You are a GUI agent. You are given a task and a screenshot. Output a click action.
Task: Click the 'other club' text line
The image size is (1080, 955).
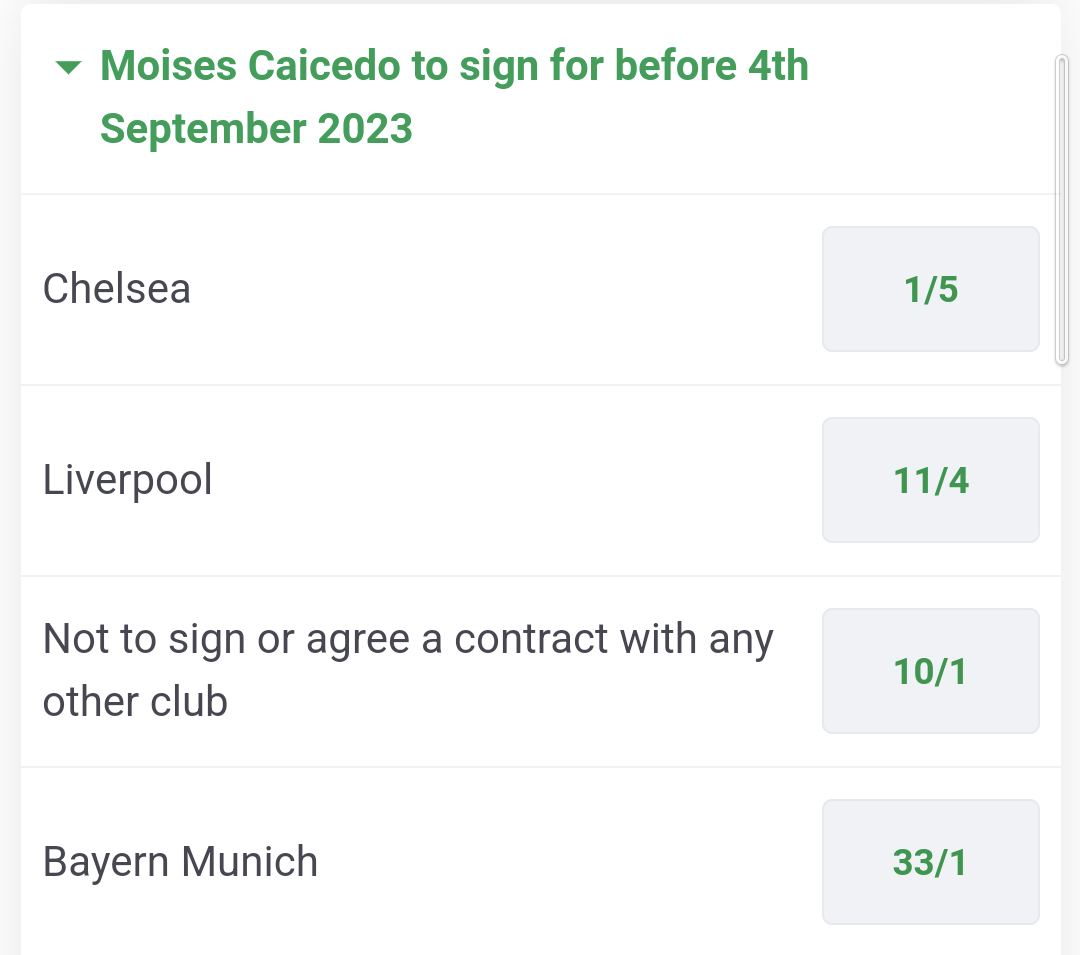pos(135,702)
